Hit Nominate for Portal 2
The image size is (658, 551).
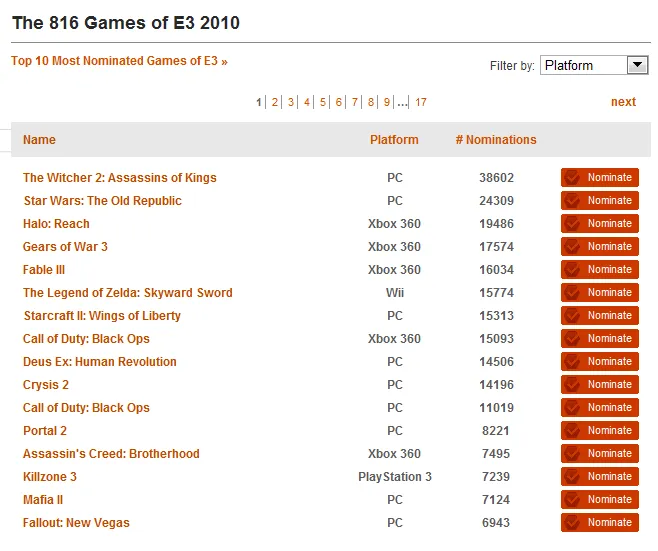(x=599, y=431)
